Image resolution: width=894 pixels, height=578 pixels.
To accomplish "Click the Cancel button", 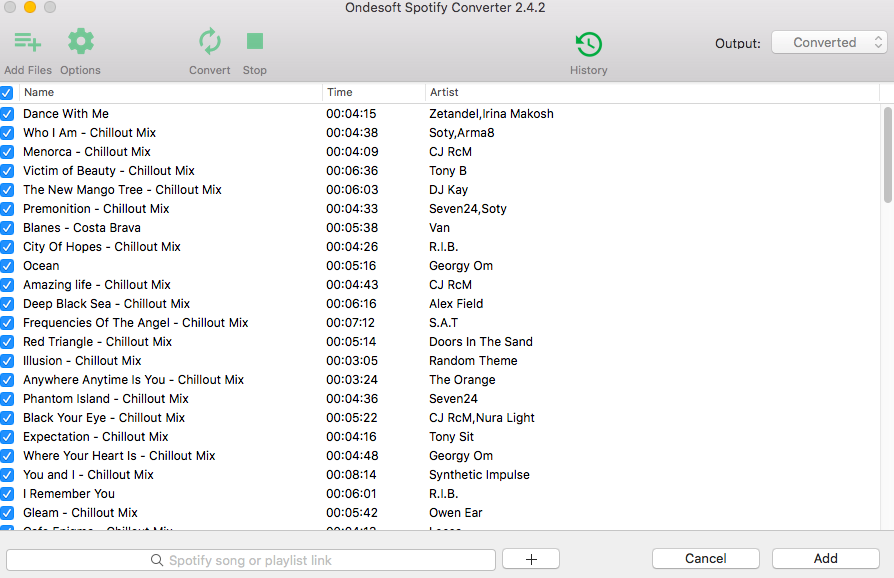I will point(705,559).
